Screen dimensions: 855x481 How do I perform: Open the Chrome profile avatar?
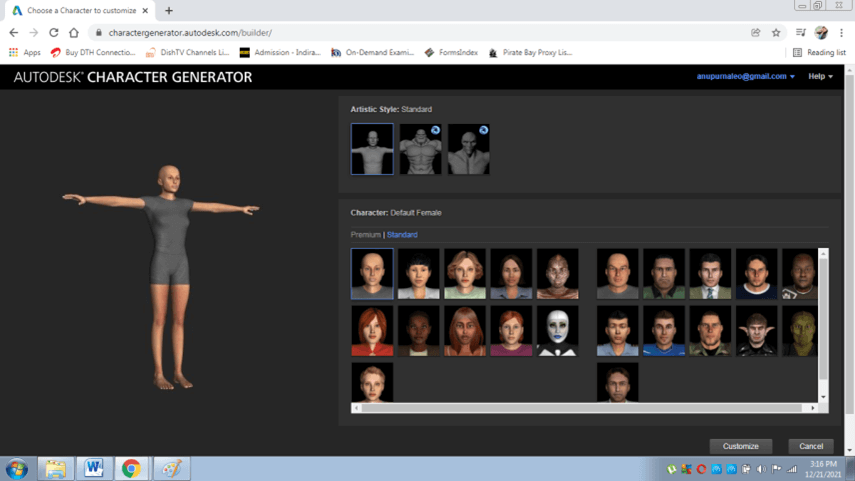click(x=821, y=33)
